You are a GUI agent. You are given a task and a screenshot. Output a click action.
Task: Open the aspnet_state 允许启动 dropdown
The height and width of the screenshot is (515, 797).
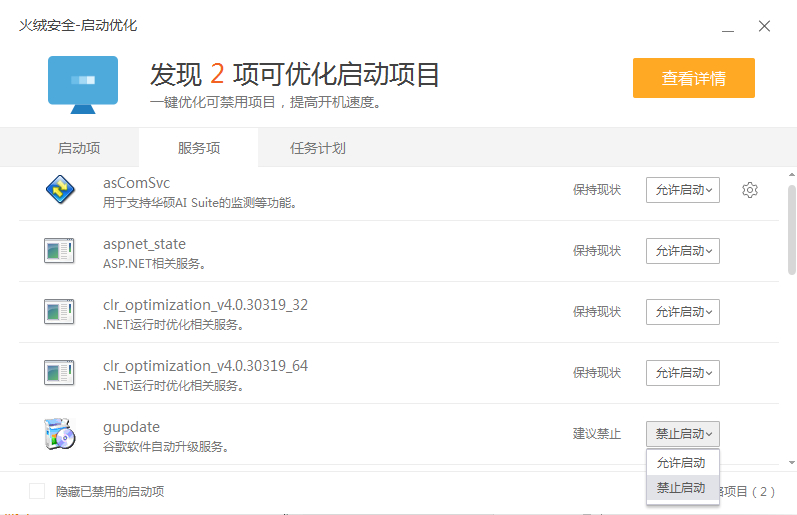[x=683, y=251]
